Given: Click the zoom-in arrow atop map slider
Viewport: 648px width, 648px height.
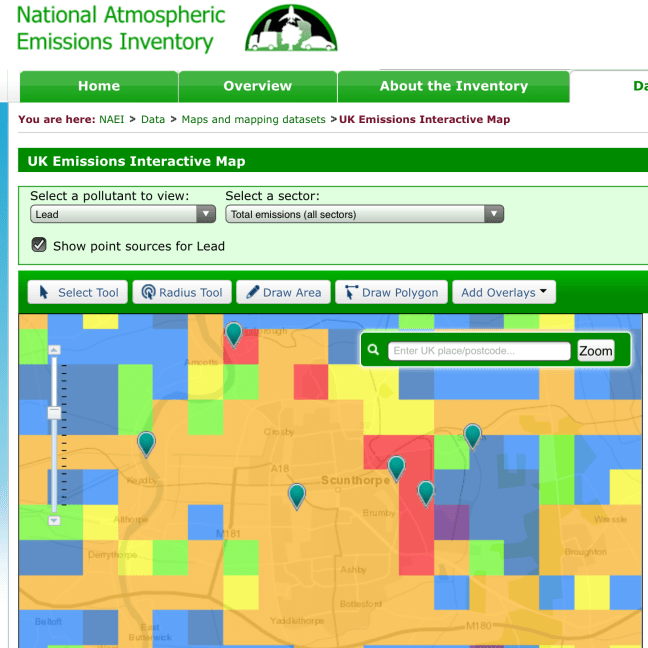Looking at the screenshot, I should tap(55, 349).
